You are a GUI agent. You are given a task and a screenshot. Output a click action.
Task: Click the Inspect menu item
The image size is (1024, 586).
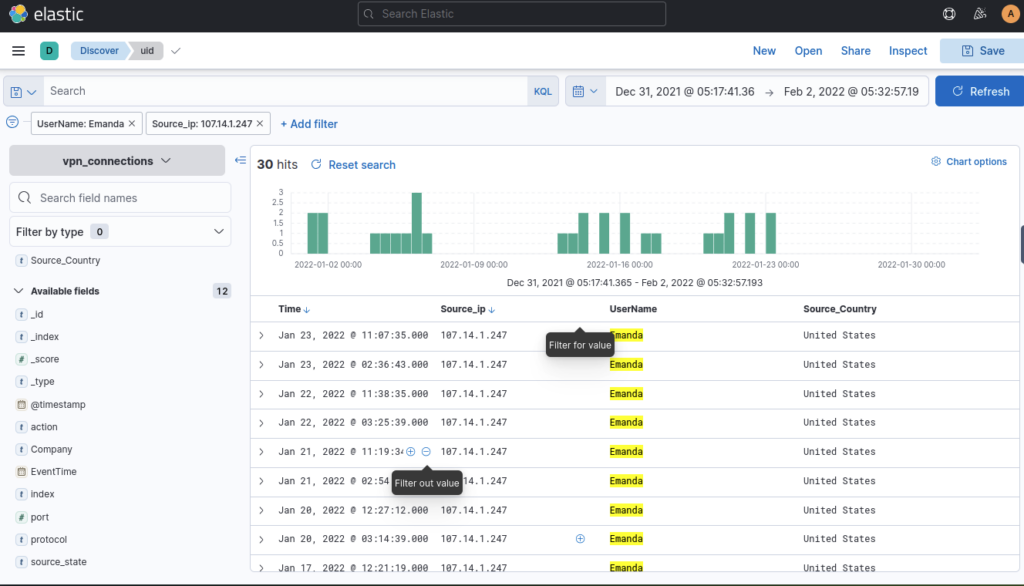908,50
